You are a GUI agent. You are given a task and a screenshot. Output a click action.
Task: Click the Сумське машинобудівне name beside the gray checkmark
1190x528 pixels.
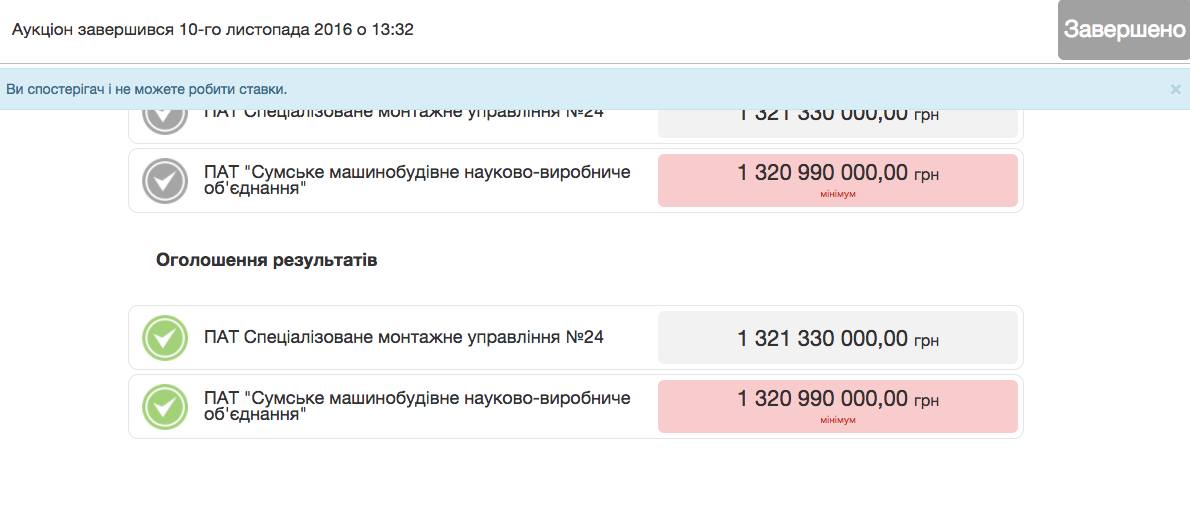pyautogui.click(x=417, y=181)
